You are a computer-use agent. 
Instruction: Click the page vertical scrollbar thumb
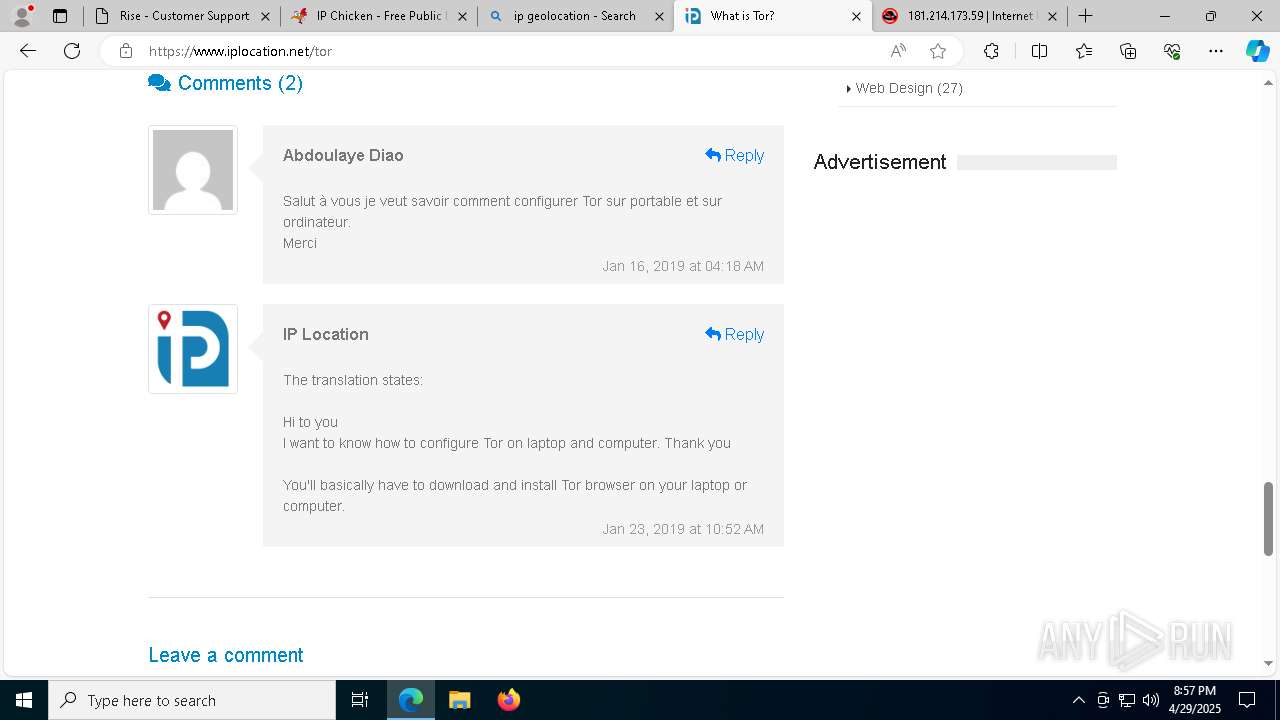[1268, 519]
